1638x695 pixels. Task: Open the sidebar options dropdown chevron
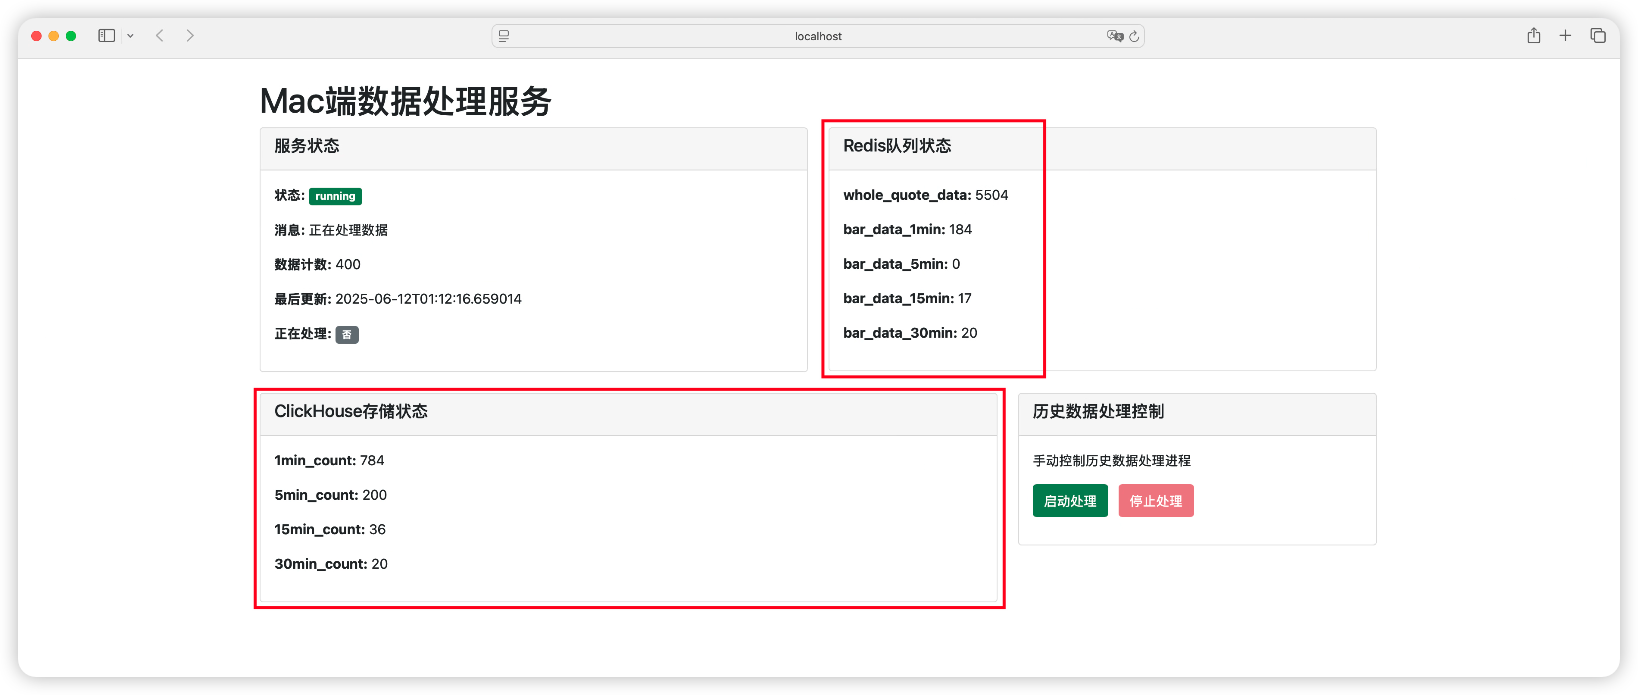coord(130,36)
